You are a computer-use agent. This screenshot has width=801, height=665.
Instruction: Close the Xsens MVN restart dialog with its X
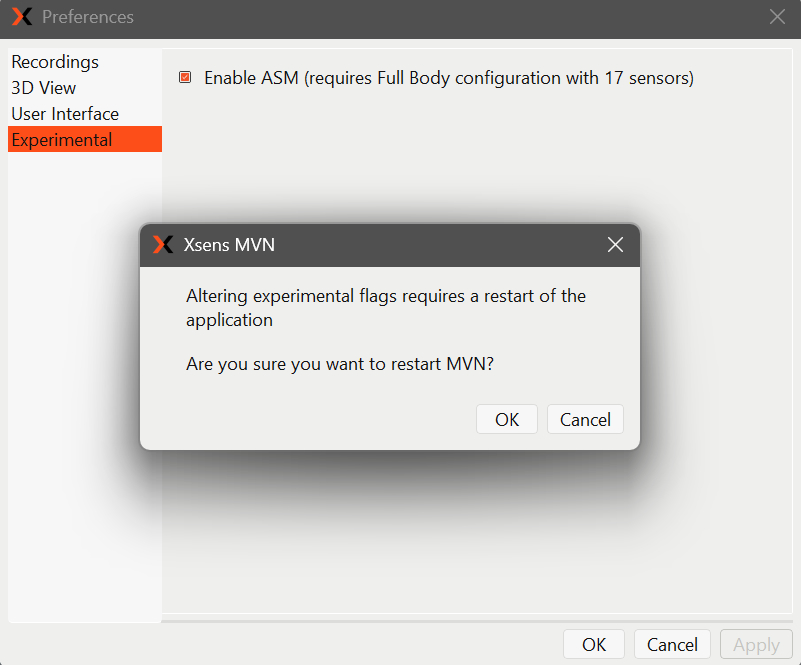[x=615, y=244]
